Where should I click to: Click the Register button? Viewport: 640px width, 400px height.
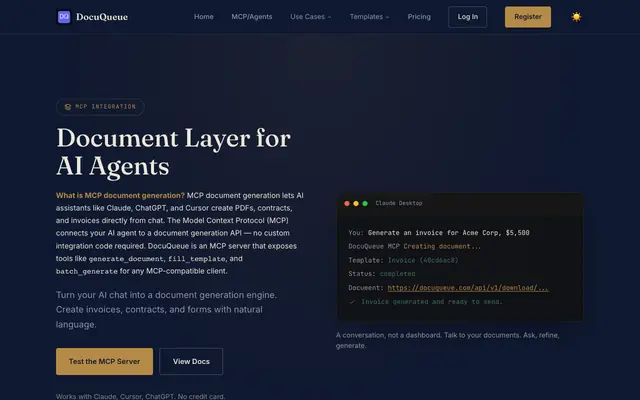[528, 17]
